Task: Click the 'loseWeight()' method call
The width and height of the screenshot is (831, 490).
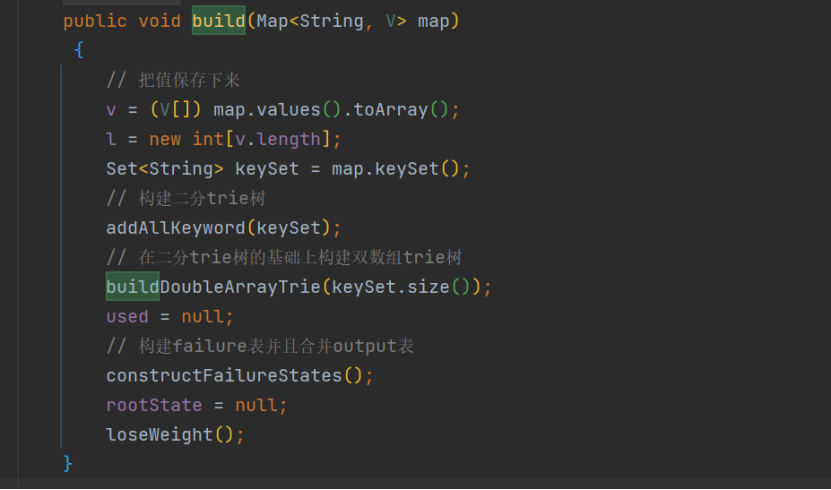Action: (170, 435)
